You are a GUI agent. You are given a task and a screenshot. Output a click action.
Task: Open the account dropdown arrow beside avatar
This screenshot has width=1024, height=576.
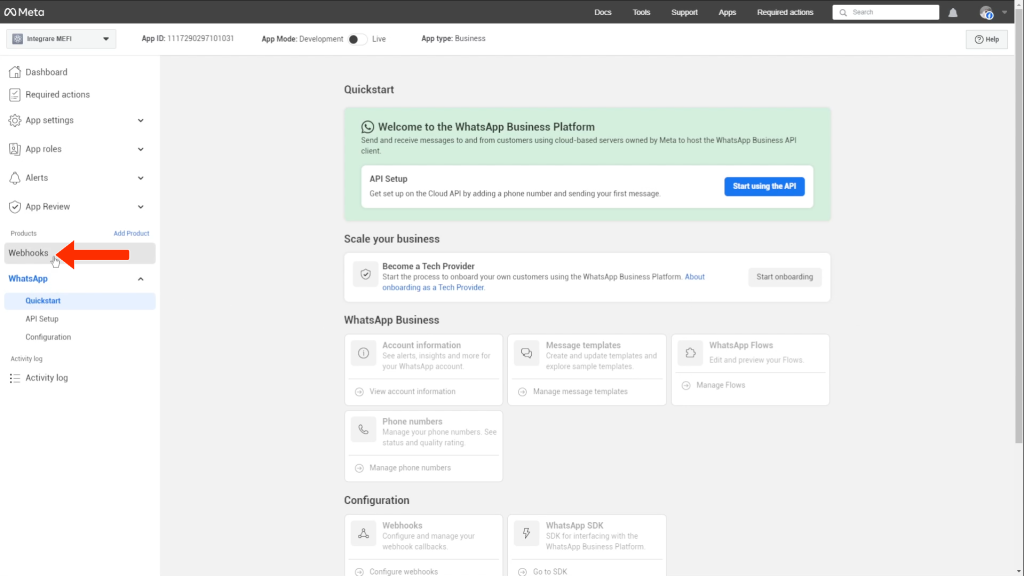pyautogui.click(x=1004, y=12)
